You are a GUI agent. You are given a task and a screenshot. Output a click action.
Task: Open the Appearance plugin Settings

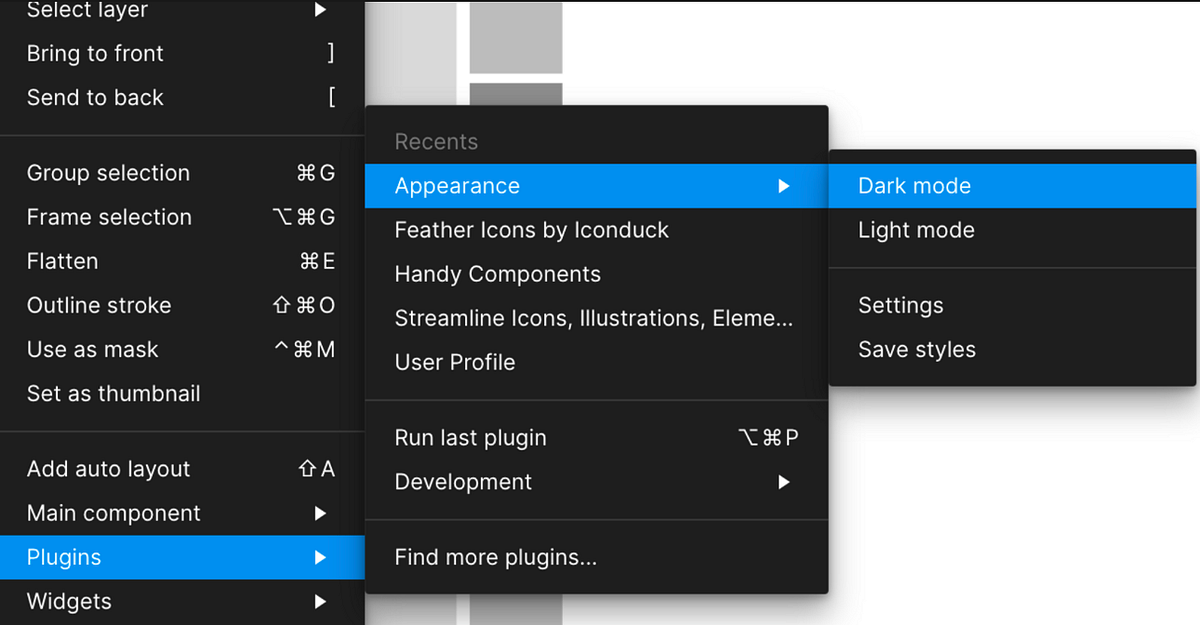click(900, 305)
